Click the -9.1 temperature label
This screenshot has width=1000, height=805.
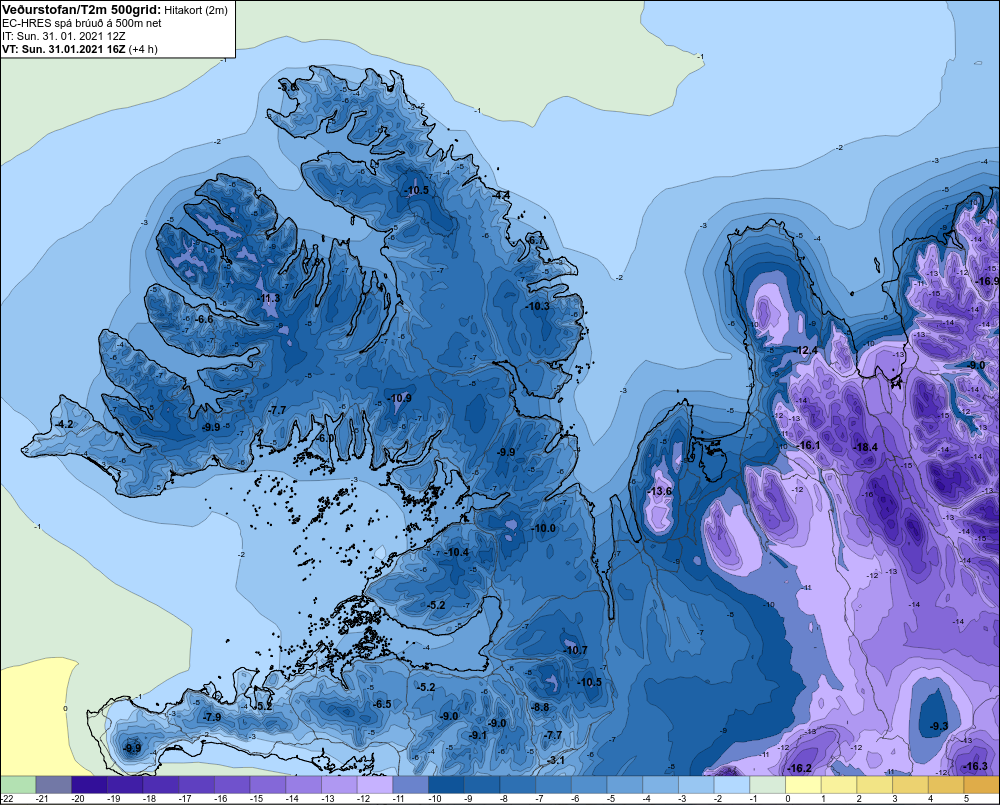coord(478,735)
